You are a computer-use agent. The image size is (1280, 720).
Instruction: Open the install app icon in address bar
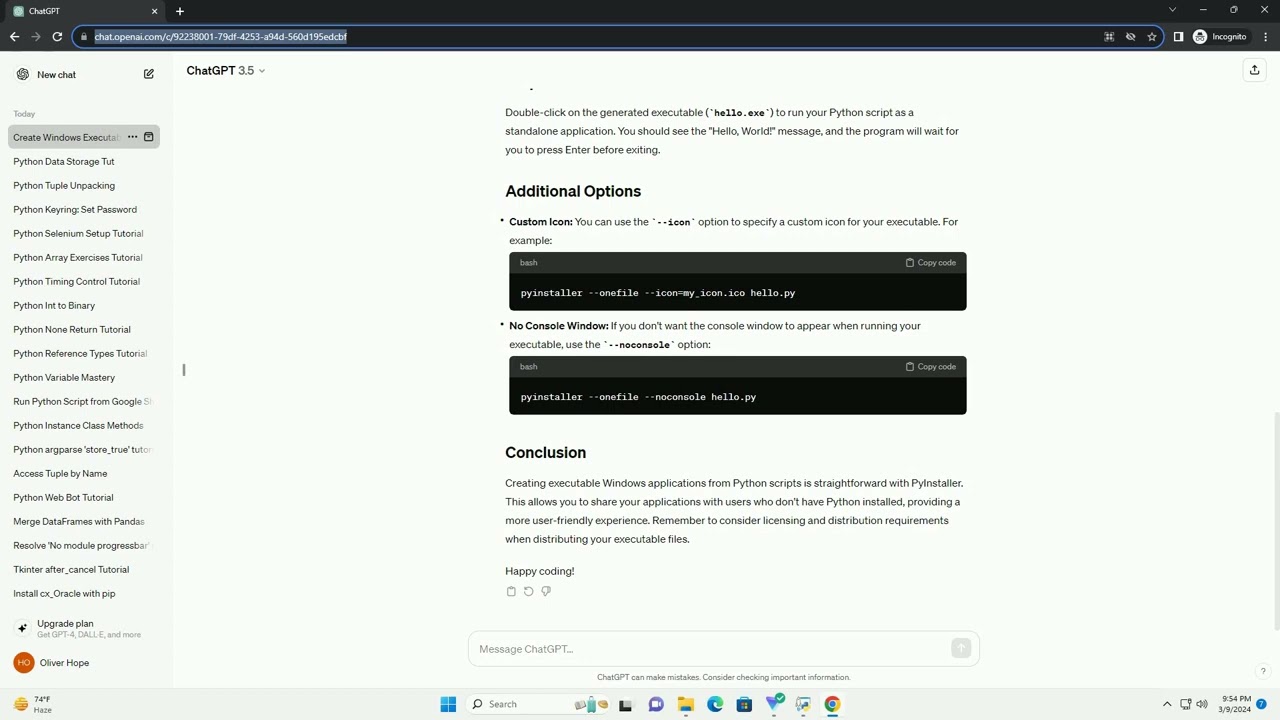point(1109,37)
